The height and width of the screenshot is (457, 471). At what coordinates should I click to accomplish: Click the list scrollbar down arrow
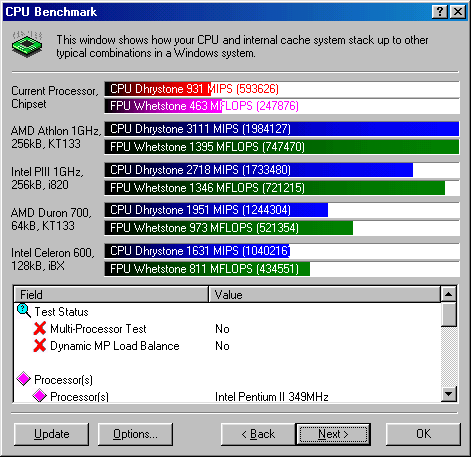pyautogui.click(x=449, y=394)
